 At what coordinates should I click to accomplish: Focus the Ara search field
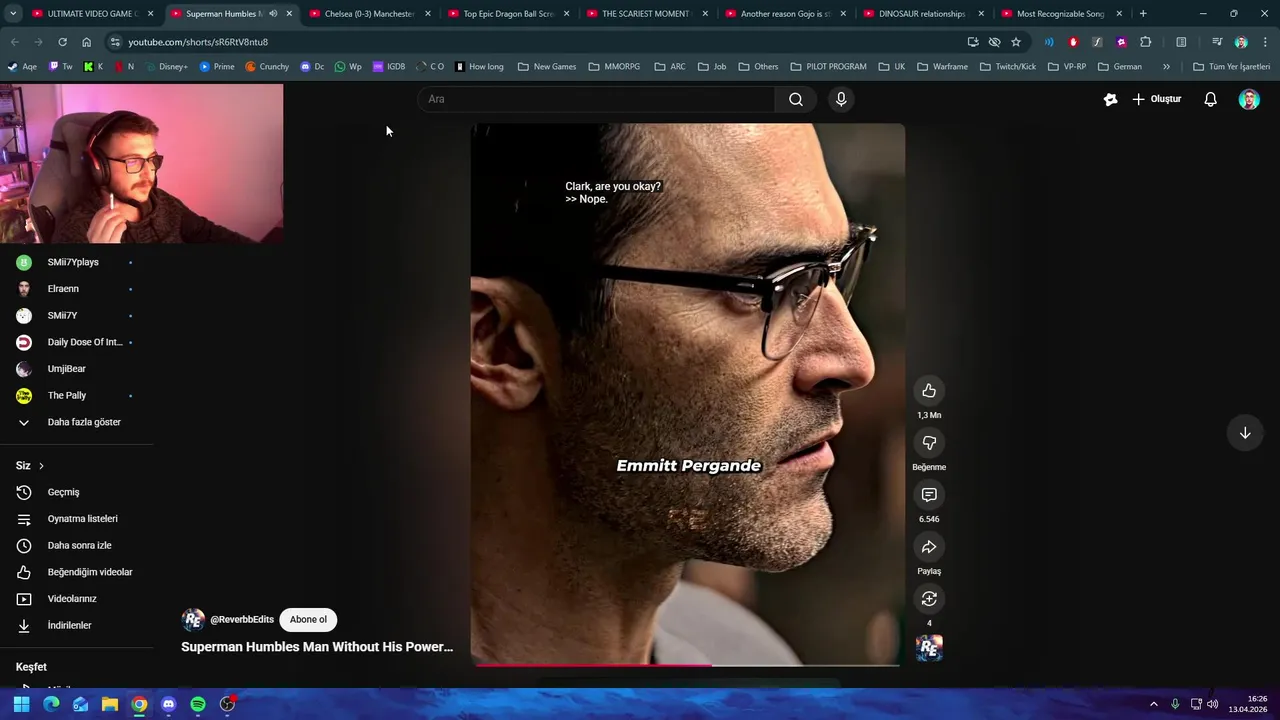pyautogui.click(x=597, y=99)
